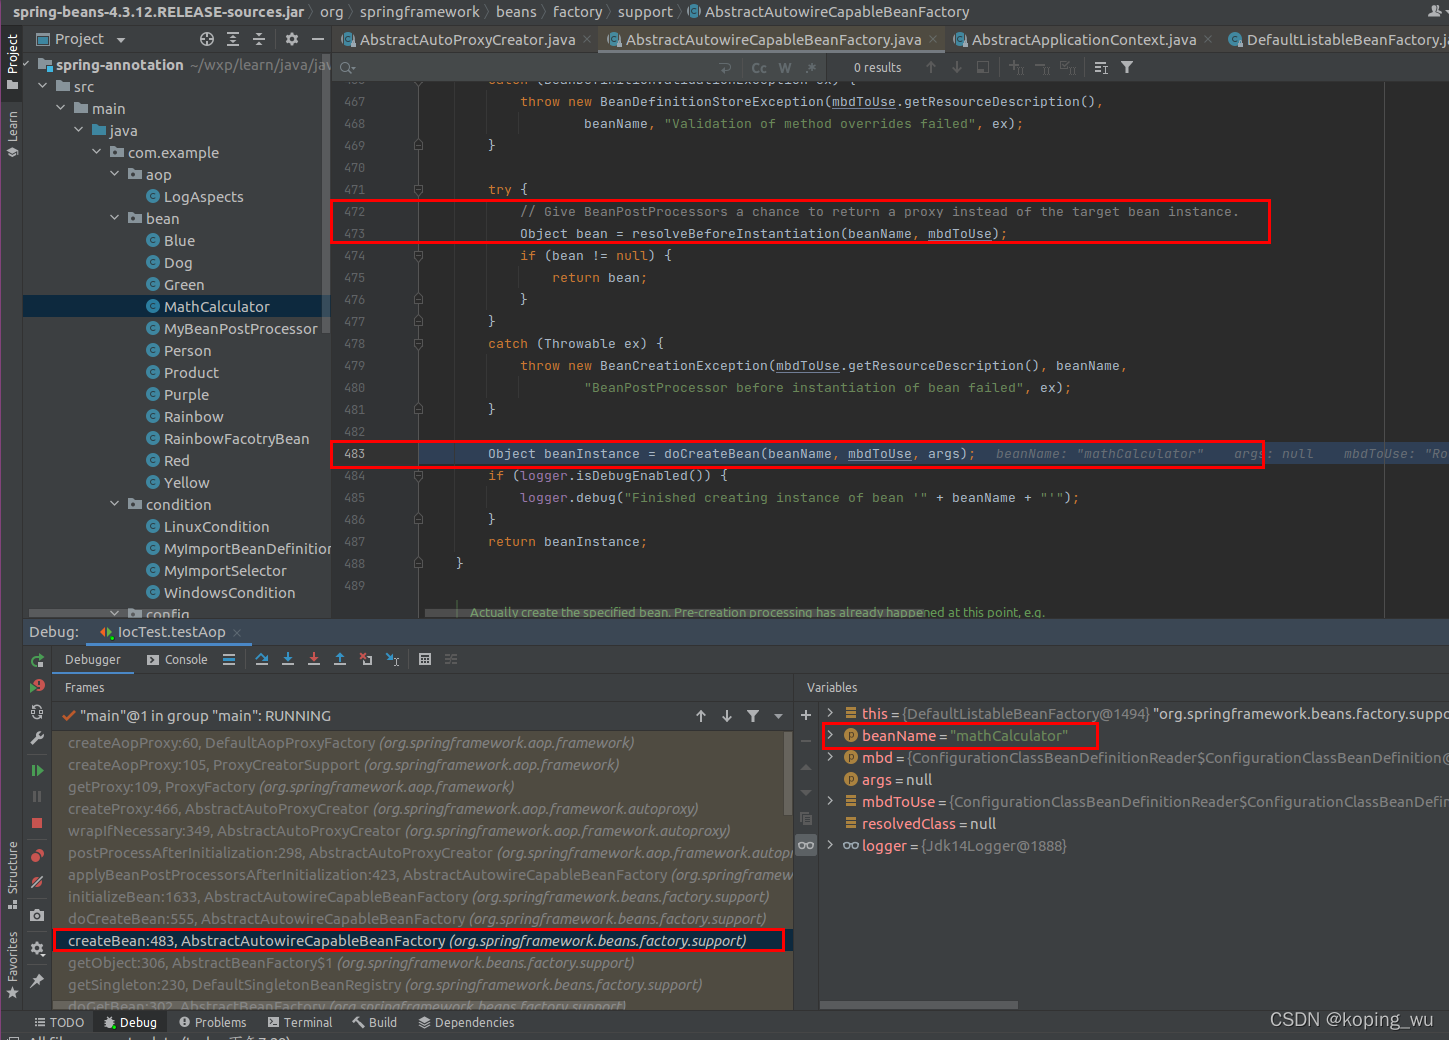Toggle Mute Breakpoints icon
Image resolution: width=1449 pixels, height=1040 pixels.
pos(37,883)
